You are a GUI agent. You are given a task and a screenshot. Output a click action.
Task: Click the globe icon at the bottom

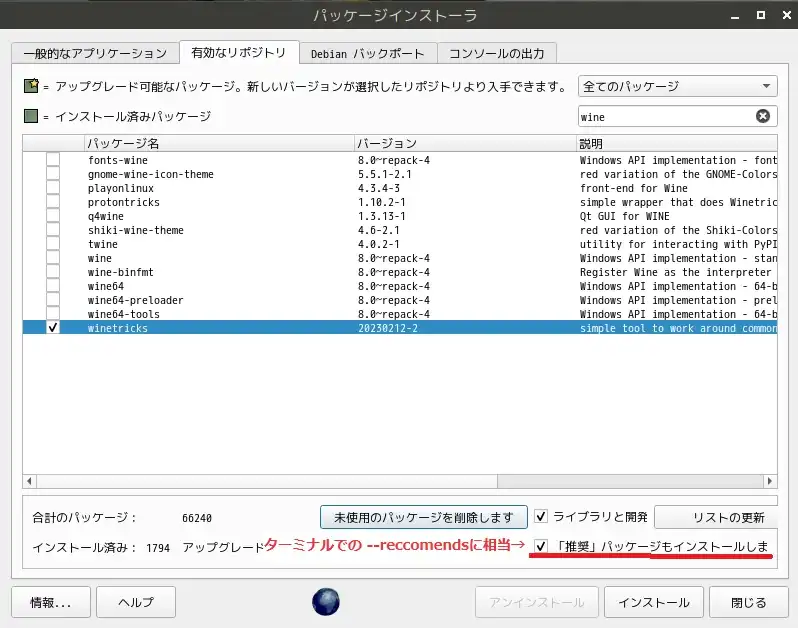tap(326, 602)
